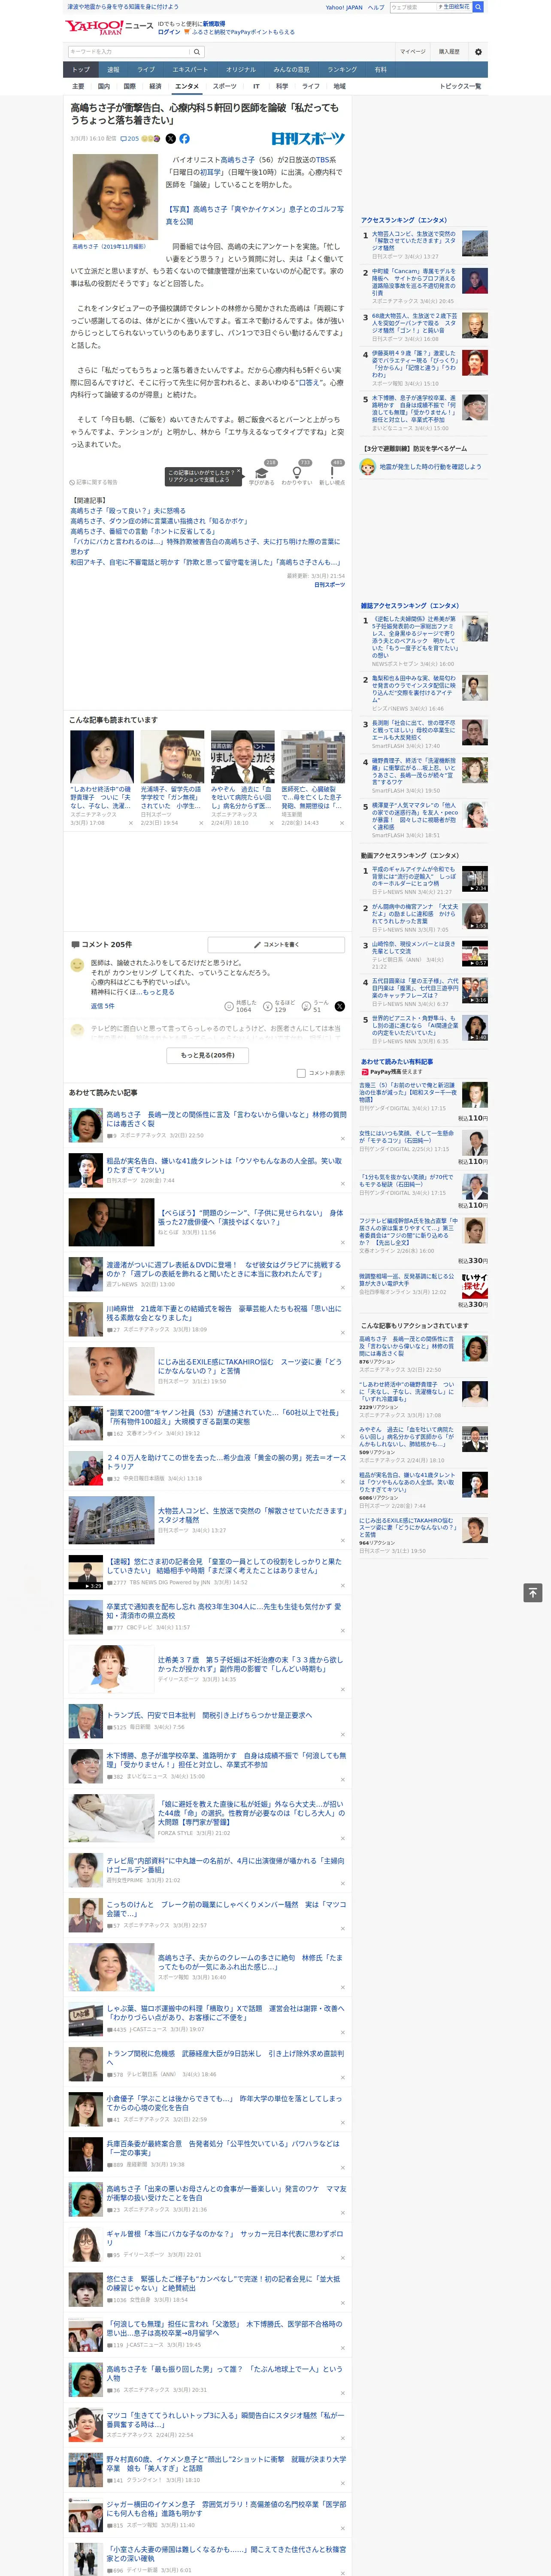The height and width of the screenshot is (2576, 551).
Task: Open settings via the gear icon
Action: pos(477,51)
